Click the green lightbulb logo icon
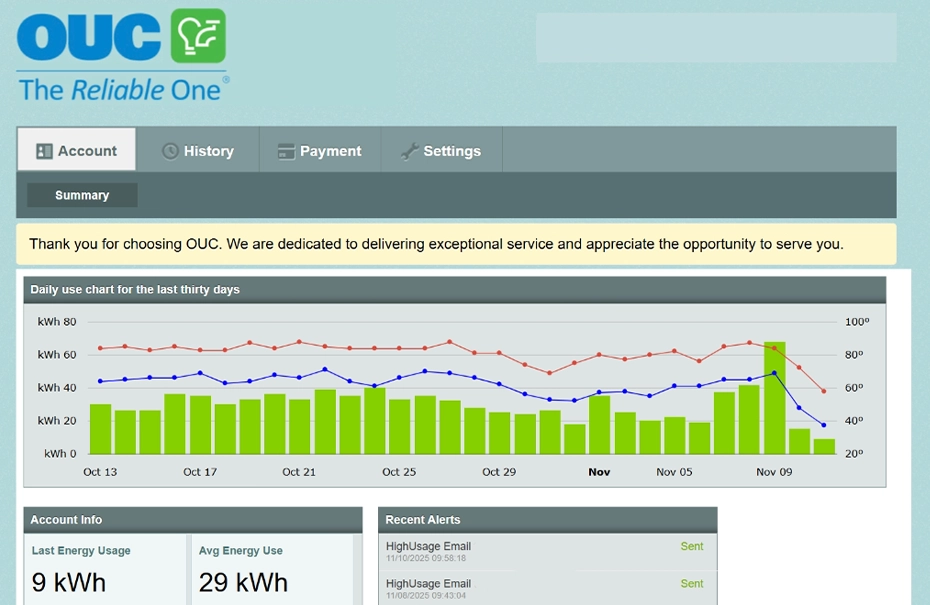The height and width of the screenshot is (605, 930). tap(198, 36)
